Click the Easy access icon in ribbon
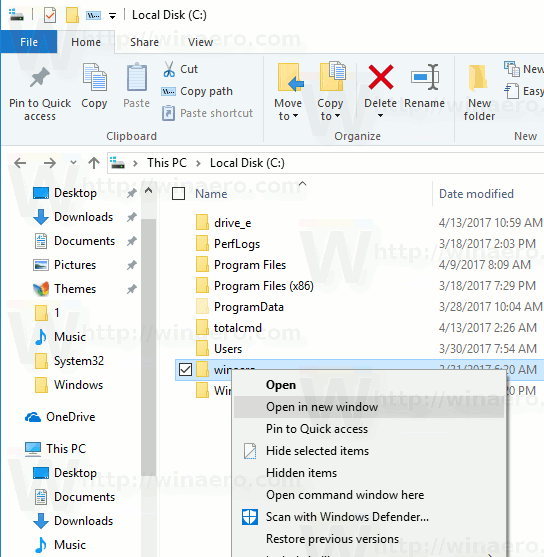 pyautogui.click(x=512, y=91)
